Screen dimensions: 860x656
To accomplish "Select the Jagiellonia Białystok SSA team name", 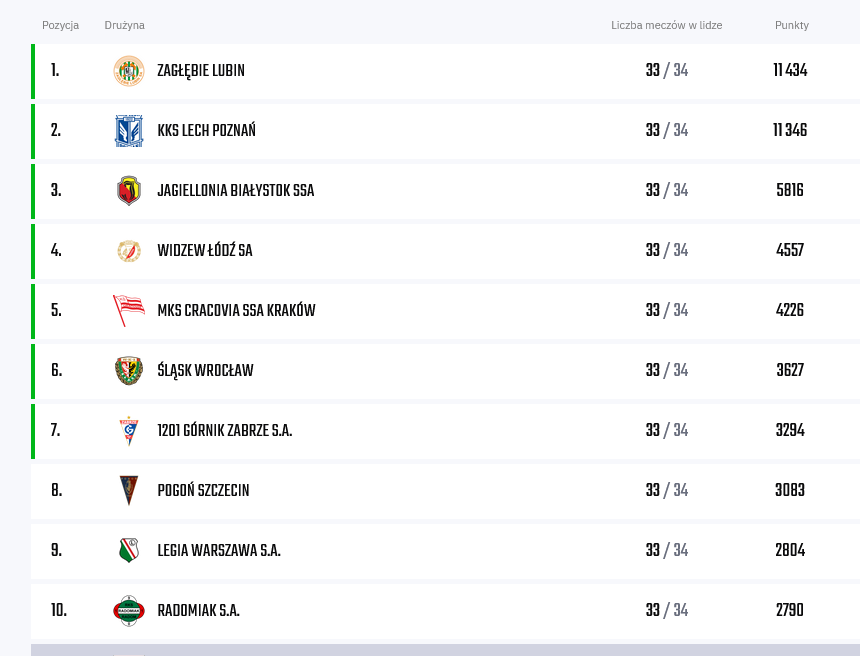I will 236,190.
